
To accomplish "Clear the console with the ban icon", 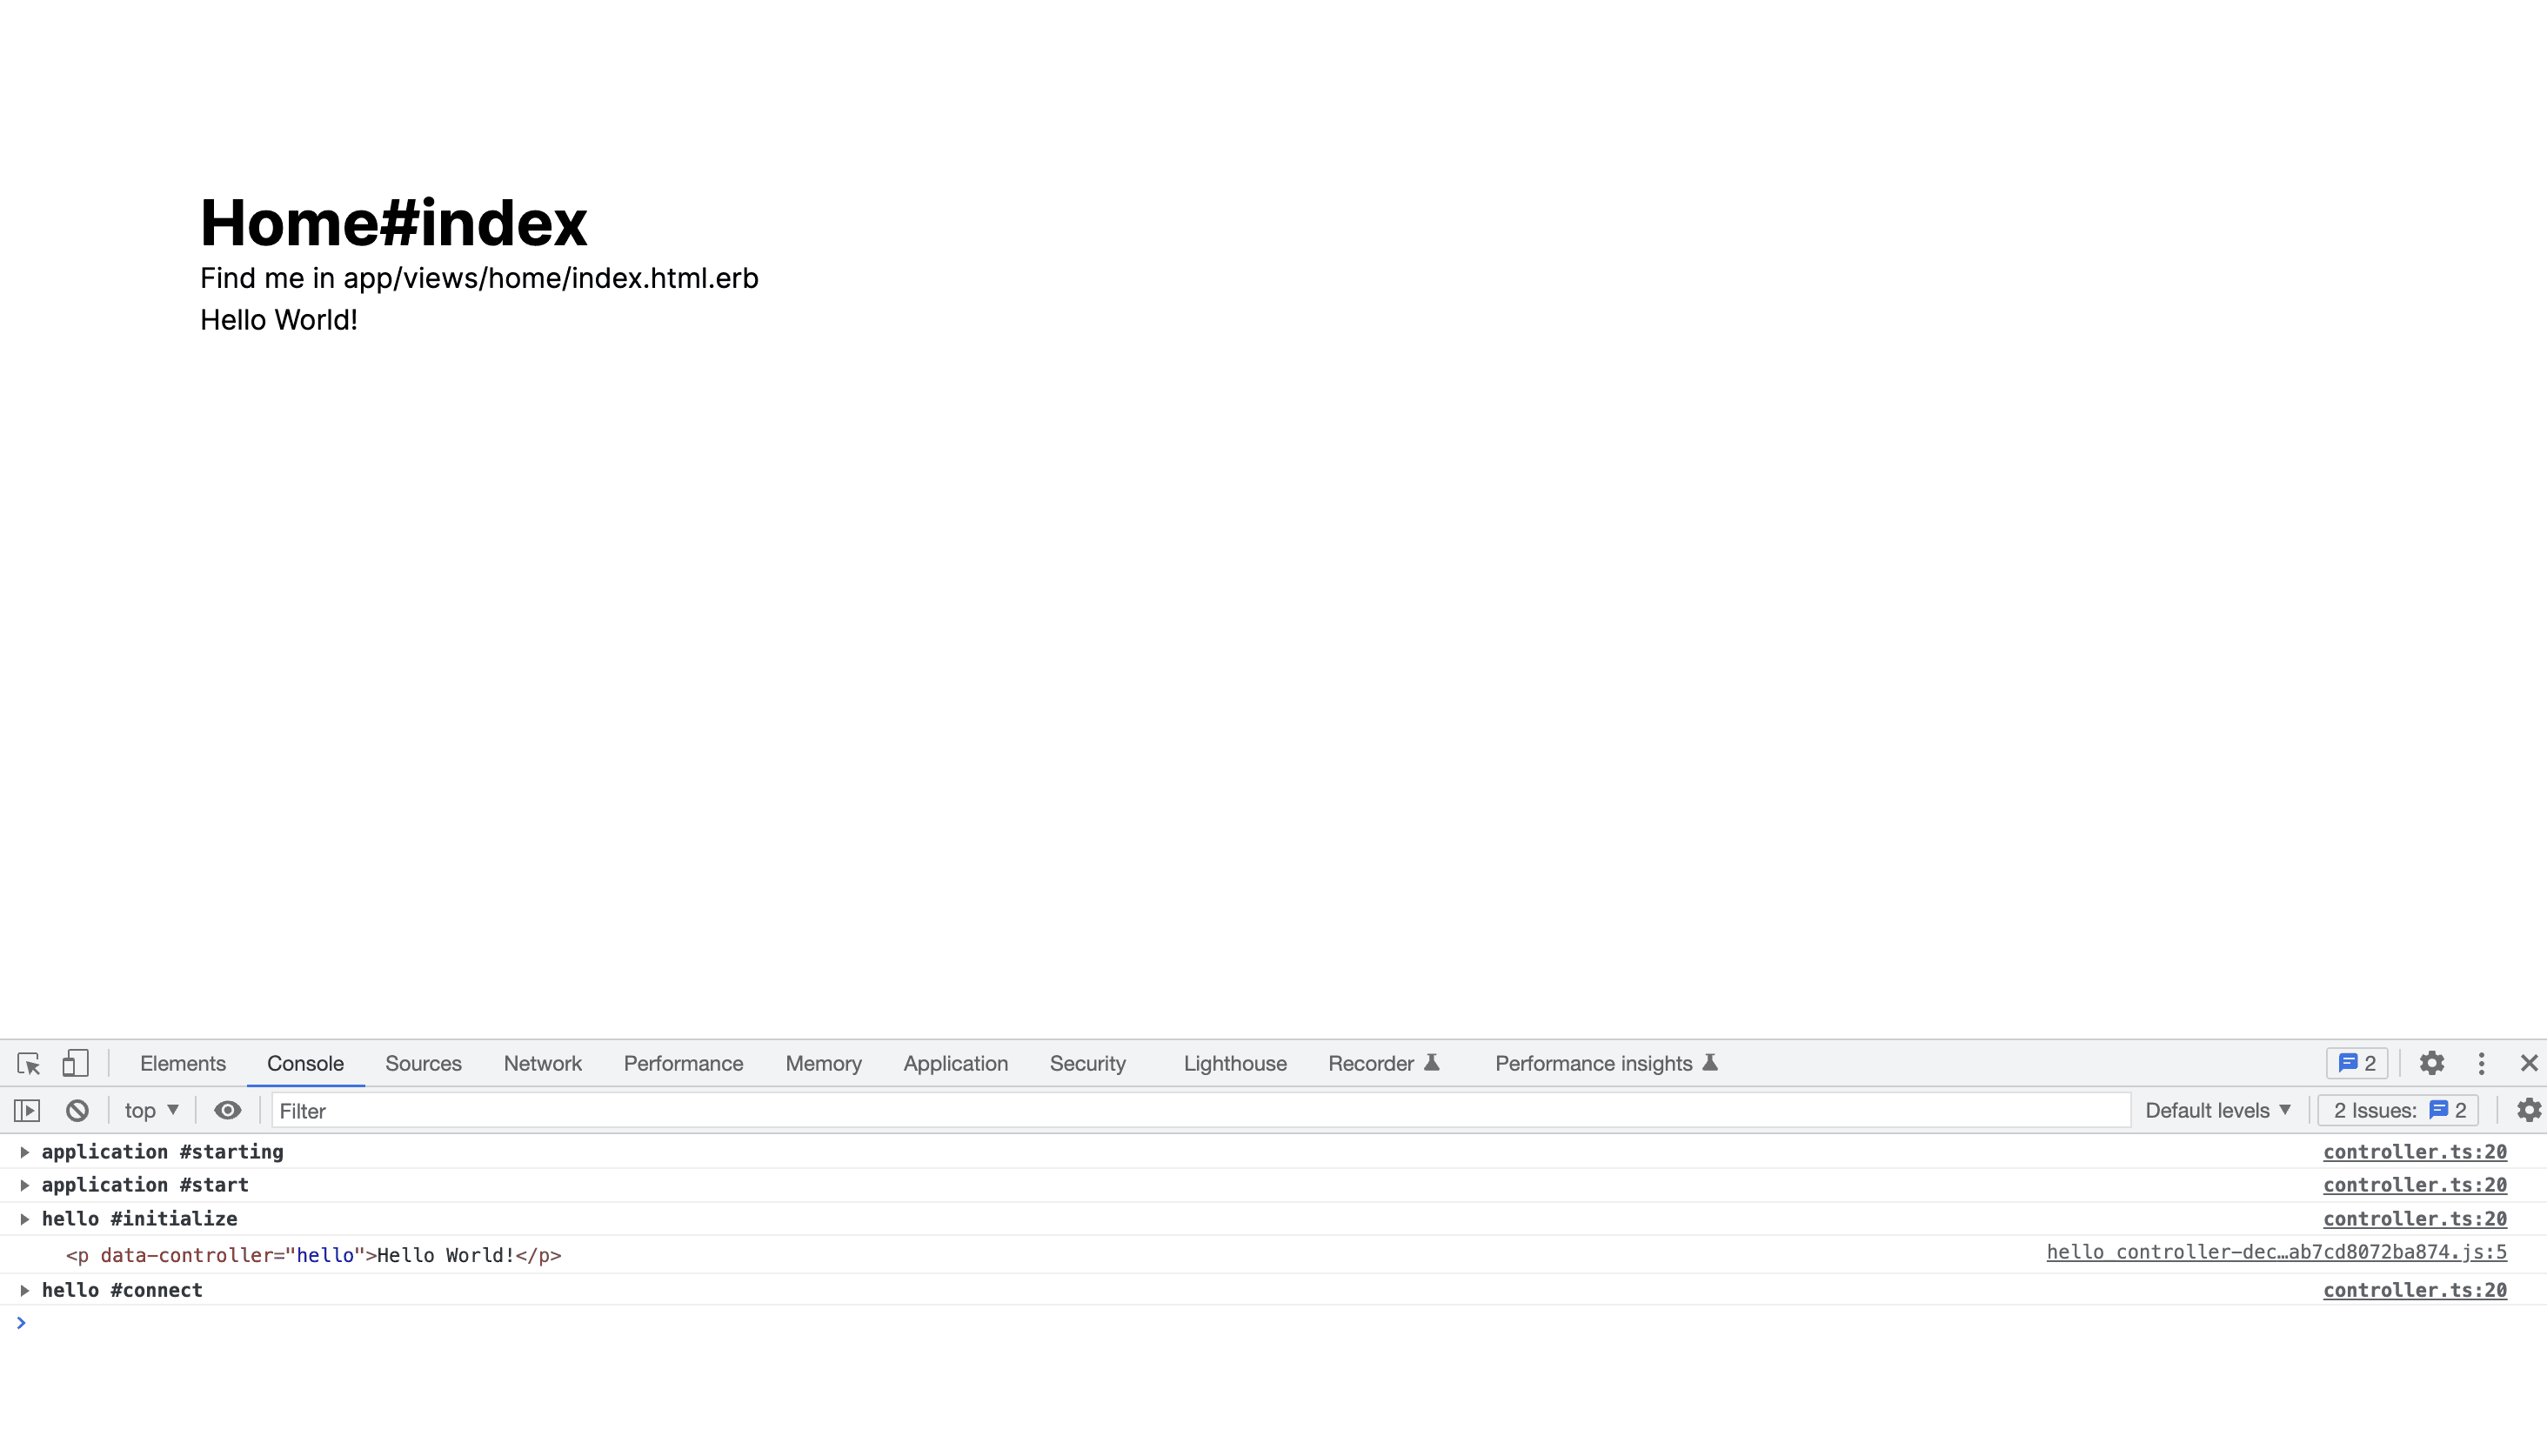I will point(77,1110).
